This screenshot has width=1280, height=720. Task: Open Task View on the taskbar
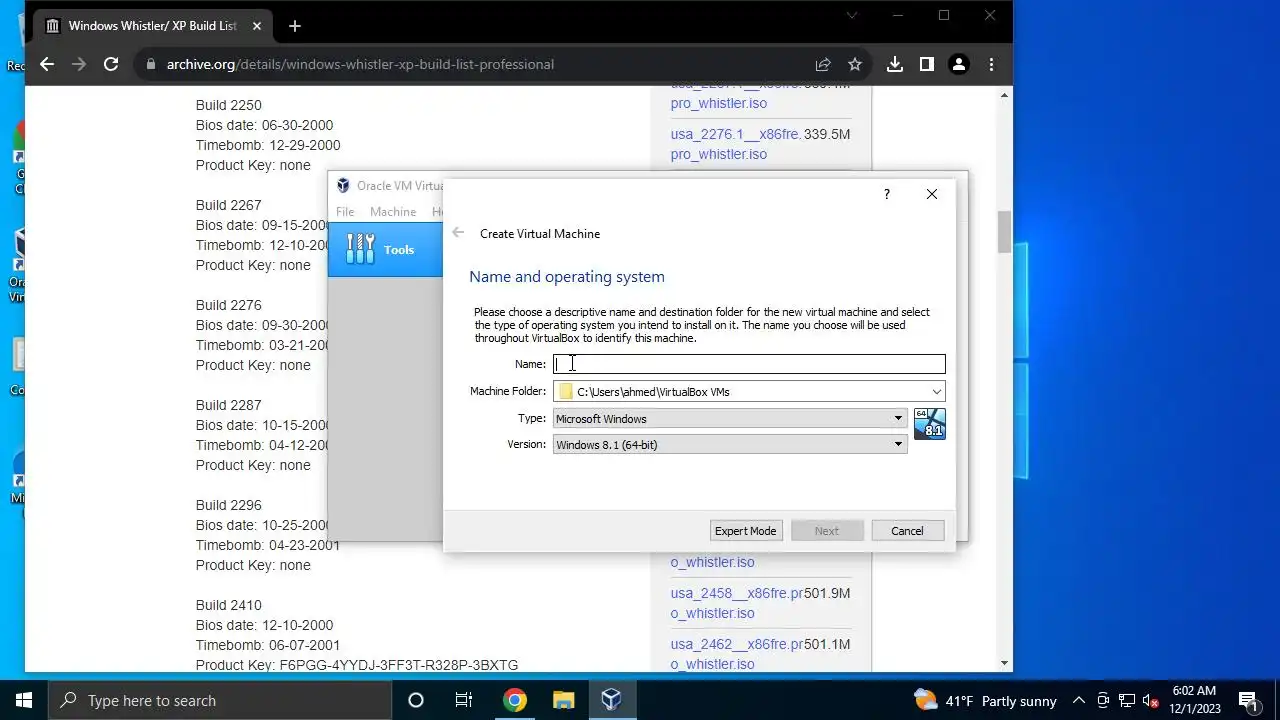464,700
